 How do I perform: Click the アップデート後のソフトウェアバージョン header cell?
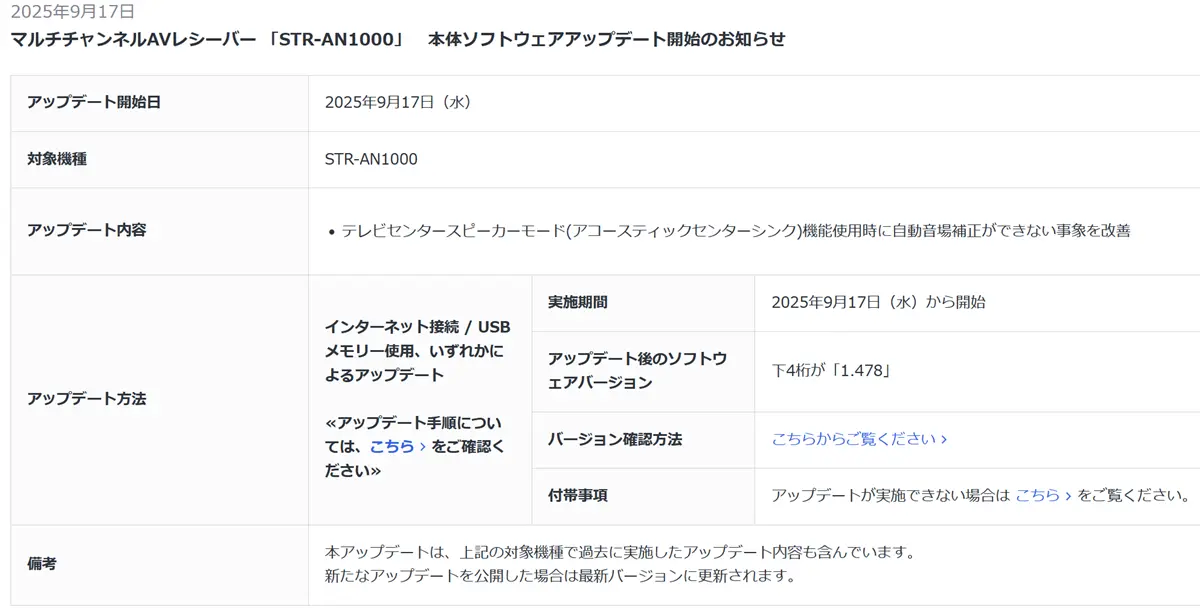(643, 371)
